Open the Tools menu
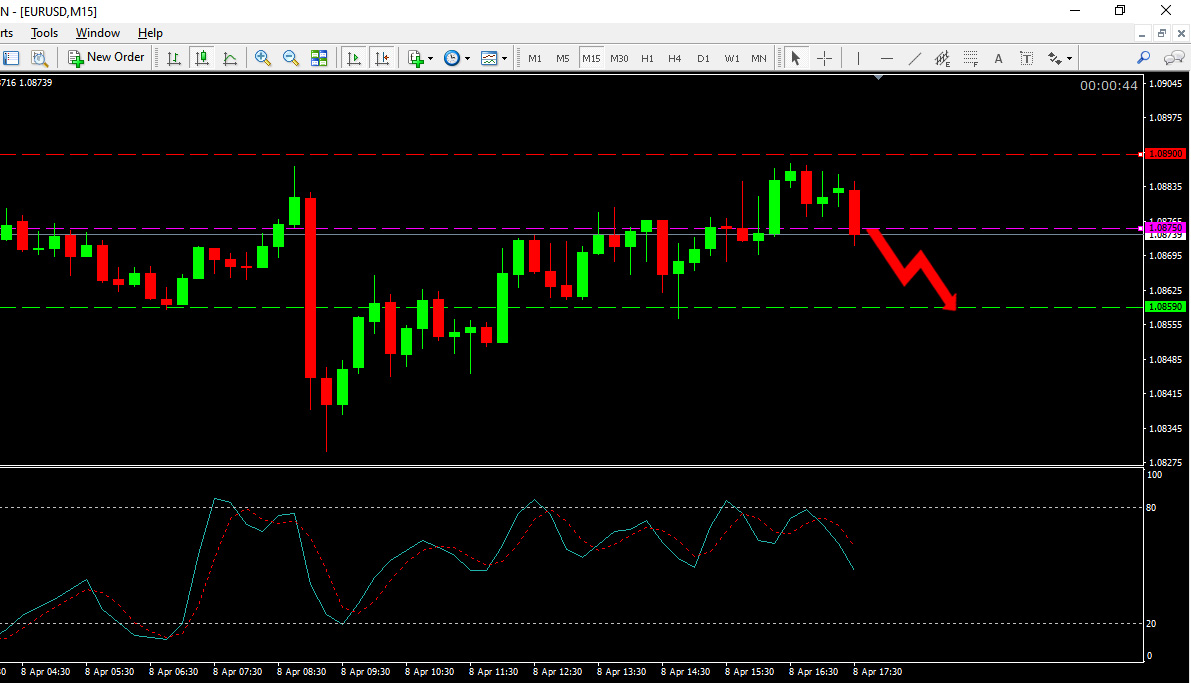Viewport: 1191px width, 683px height. coord(44,33)
